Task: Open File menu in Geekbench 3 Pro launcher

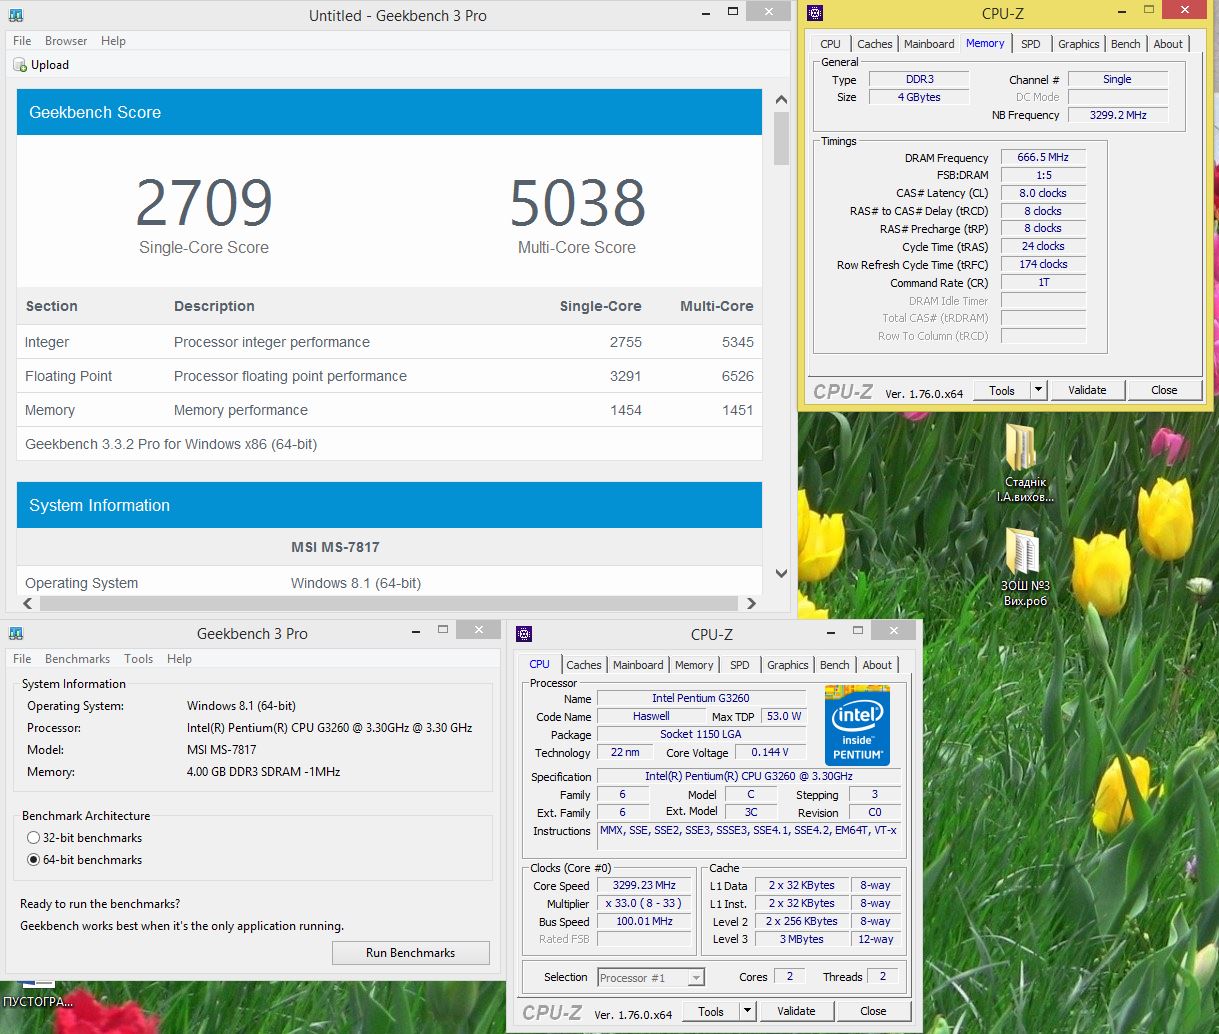Action: 22,659
